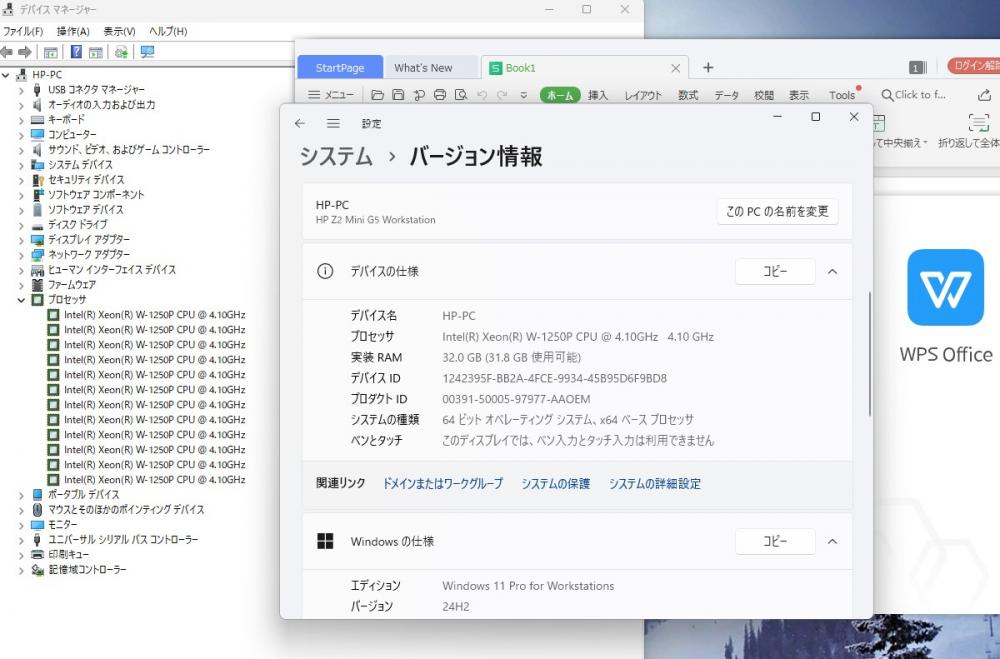Expand the モニター node arrow
The width and height of the screenshot is (1000, 659).
[x=21, y=525]
